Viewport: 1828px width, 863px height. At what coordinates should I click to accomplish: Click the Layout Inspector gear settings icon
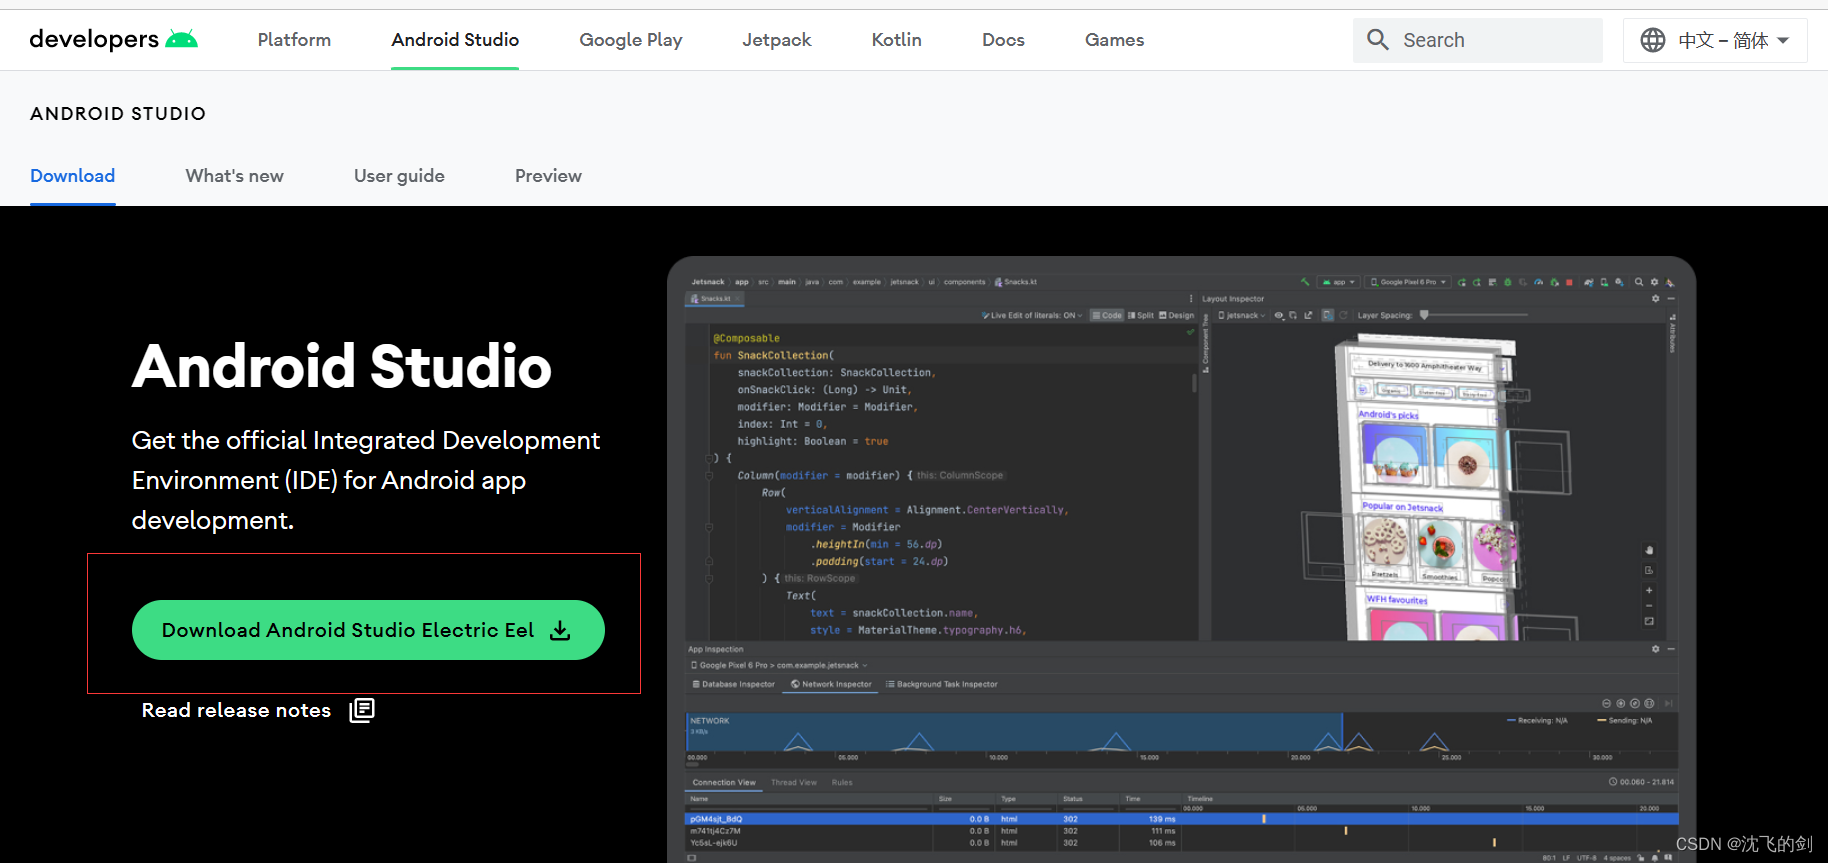point(1655,298)
